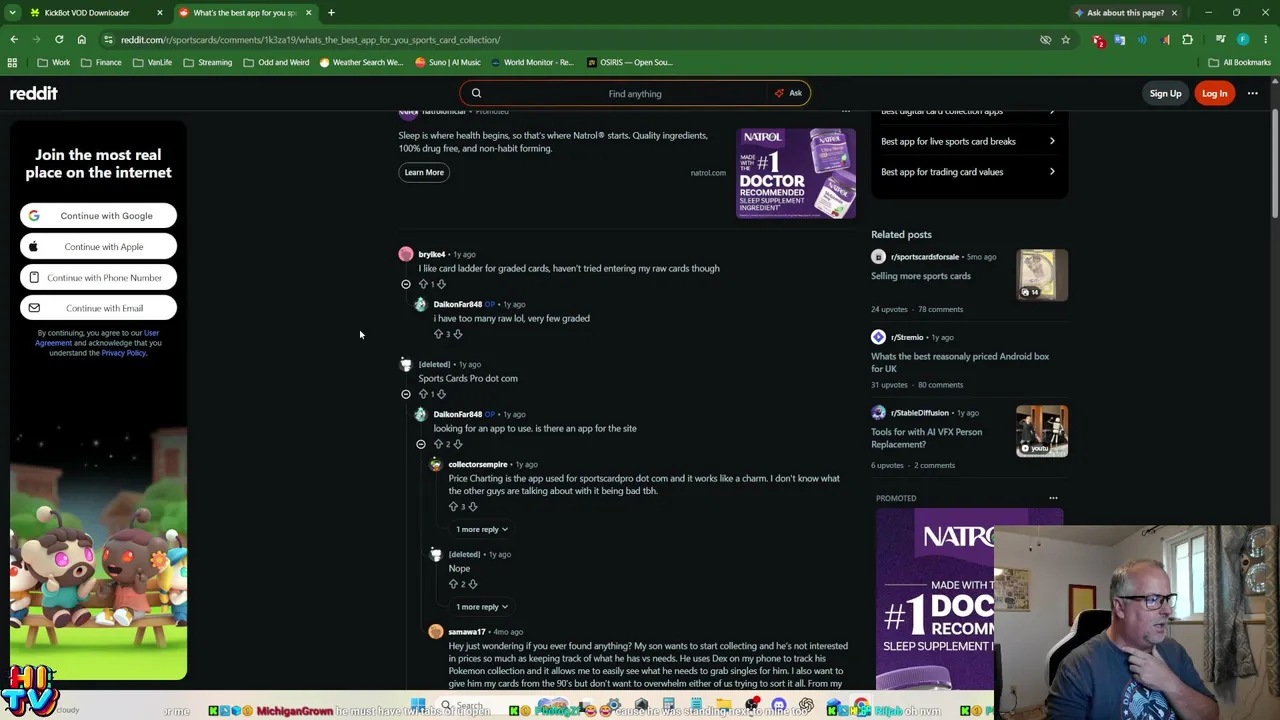Click "Ask about this page?" chip
The width and height of the screenshot is (1280, 720).
[x=1119, y=13]
